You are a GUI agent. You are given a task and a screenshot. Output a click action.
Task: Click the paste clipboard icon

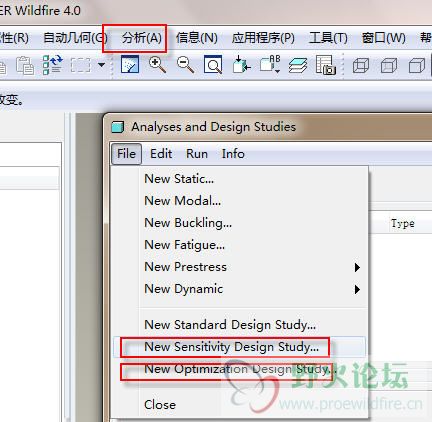[25, 65]
